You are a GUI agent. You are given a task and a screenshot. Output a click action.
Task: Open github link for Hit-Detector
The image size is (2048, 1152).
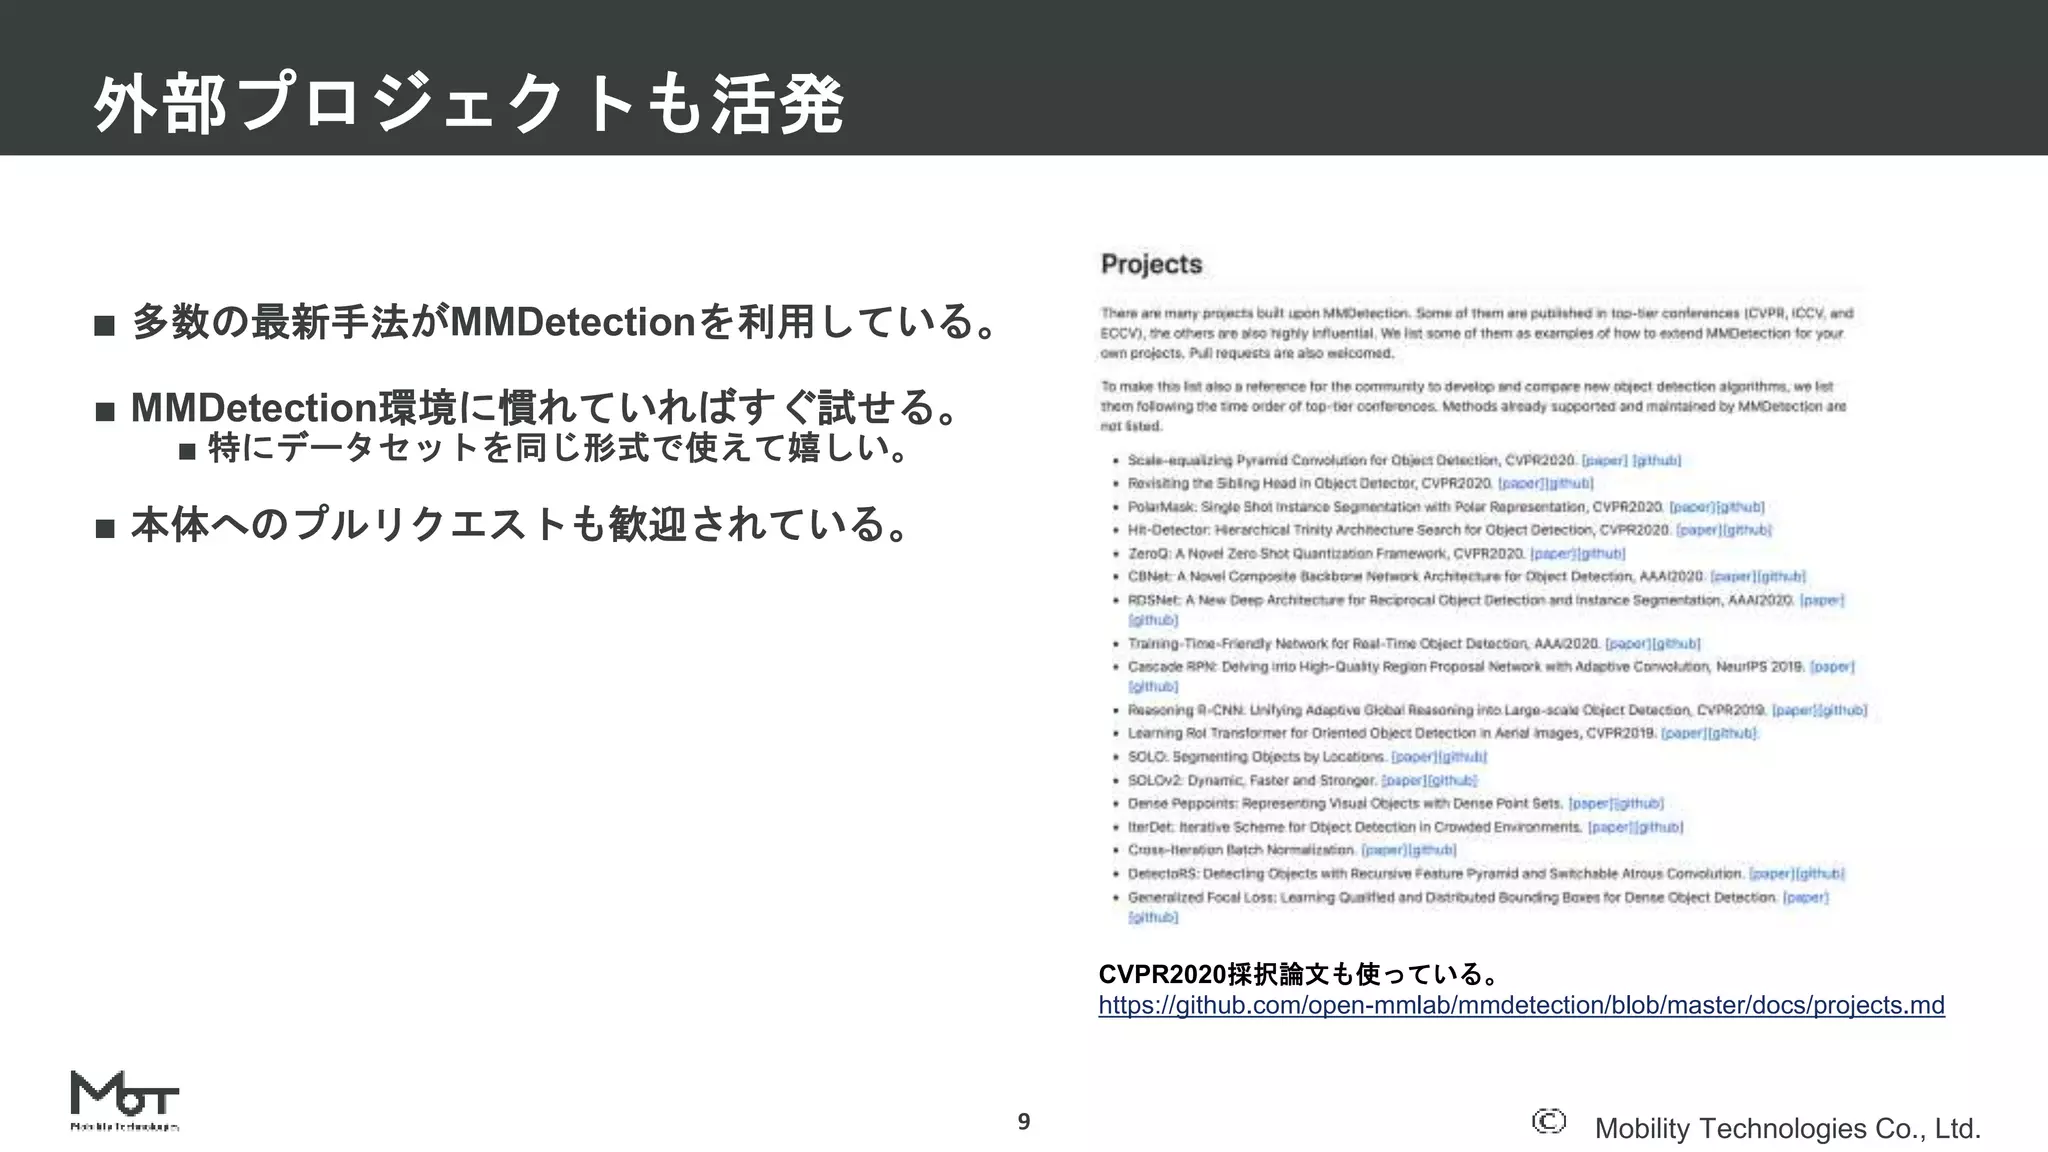(x=1747, y=530)
